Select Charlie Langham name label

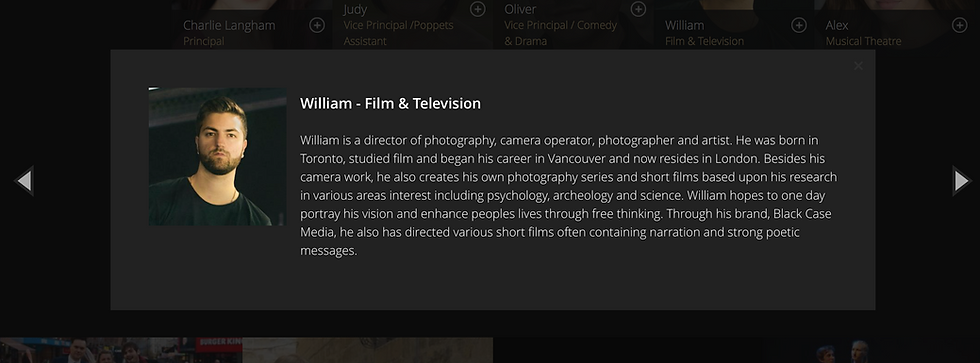(x=229, y=26)
